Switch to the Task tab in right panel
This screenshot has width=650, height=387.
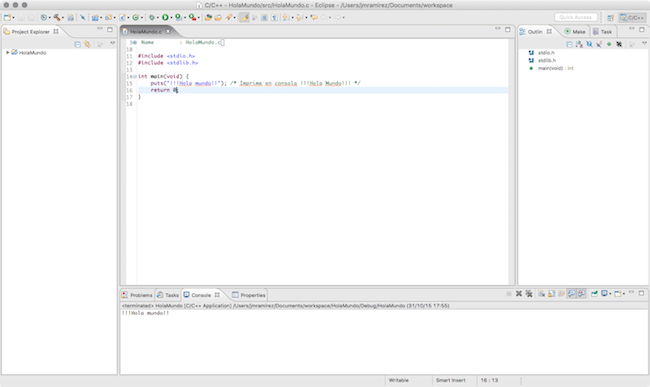(x=603, y=31)
